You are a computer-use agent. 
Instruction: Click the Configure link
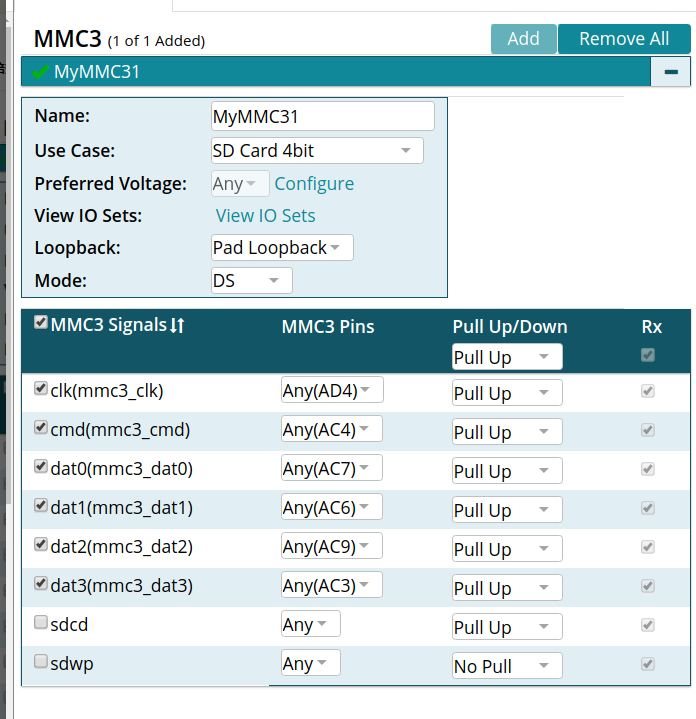(x=314, y=184)
